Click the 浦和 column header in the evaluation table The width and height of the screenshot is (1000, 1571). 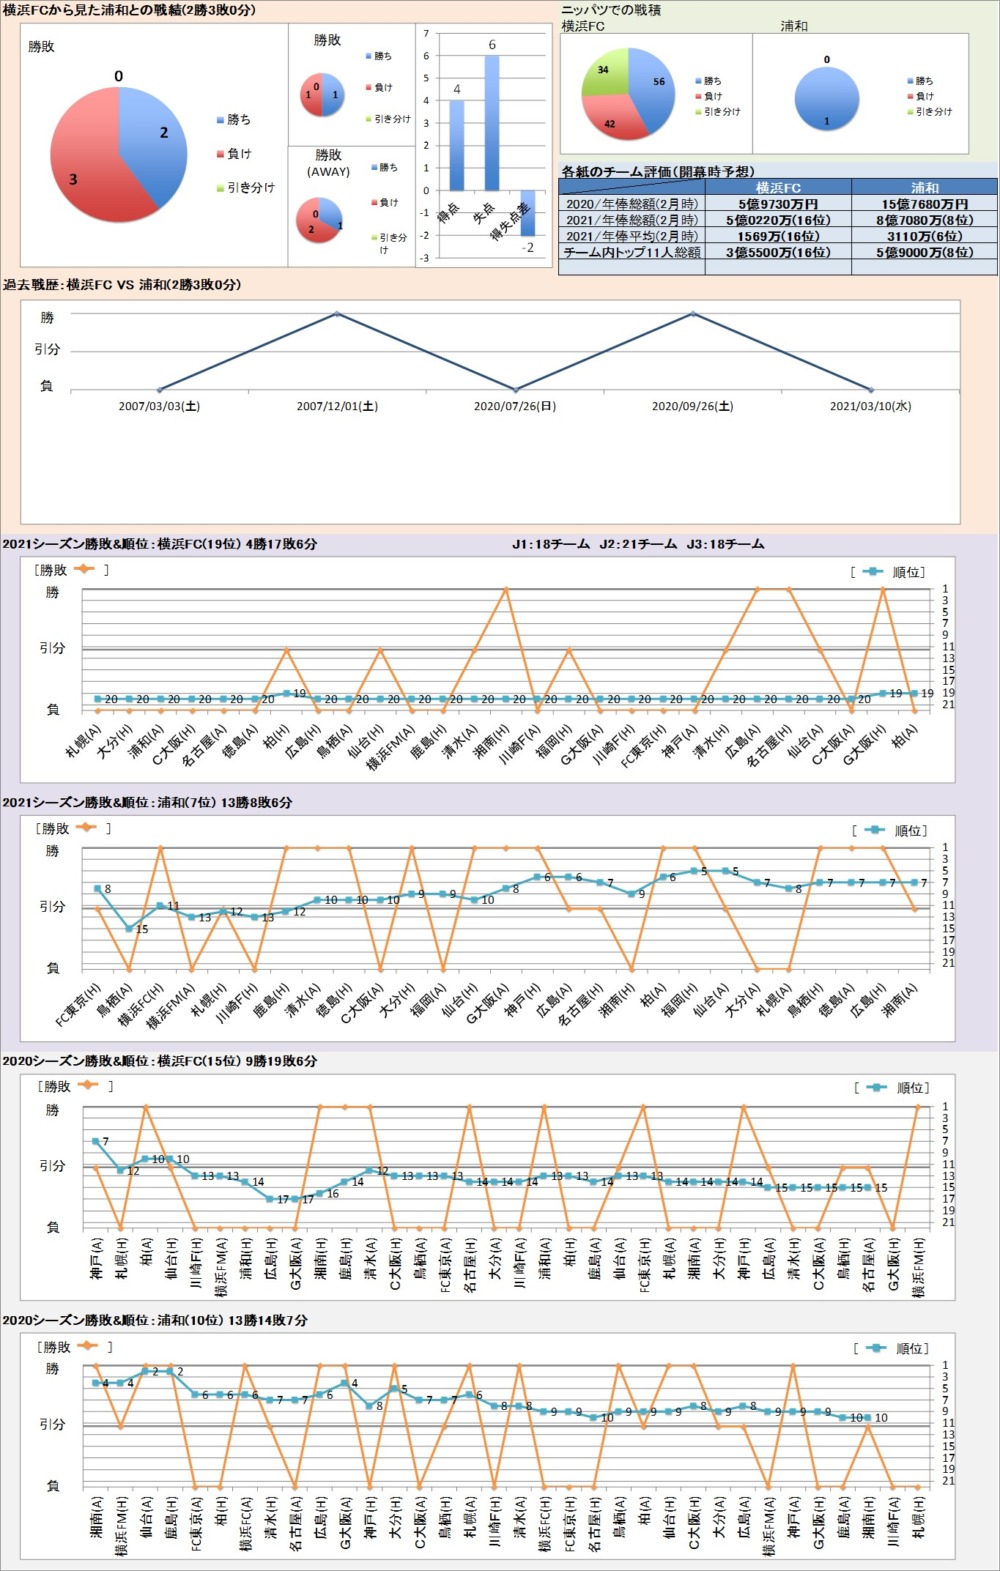924,187
